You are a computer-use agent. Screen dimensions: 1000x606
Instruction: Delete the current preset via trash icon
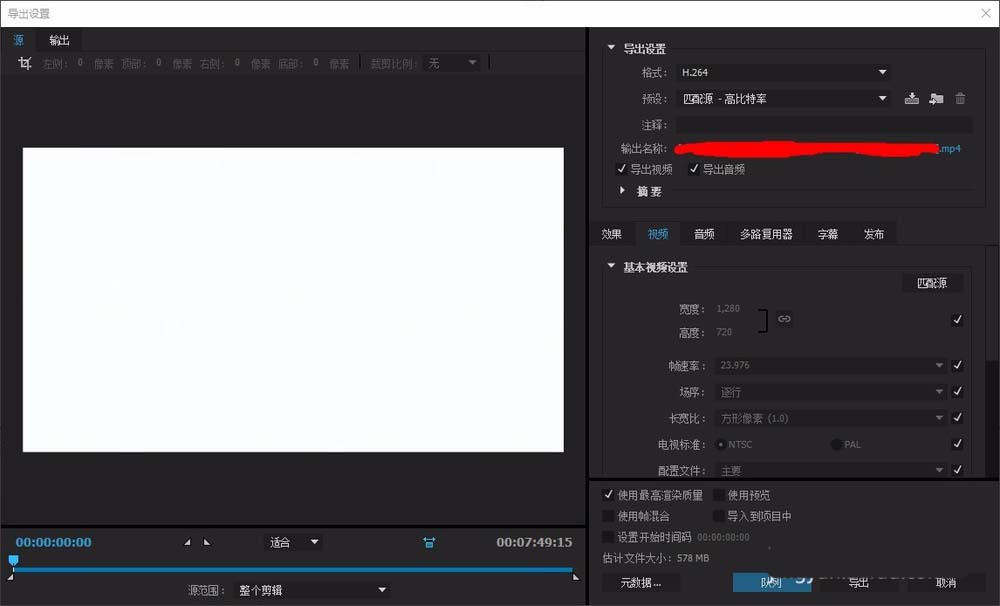960,98
